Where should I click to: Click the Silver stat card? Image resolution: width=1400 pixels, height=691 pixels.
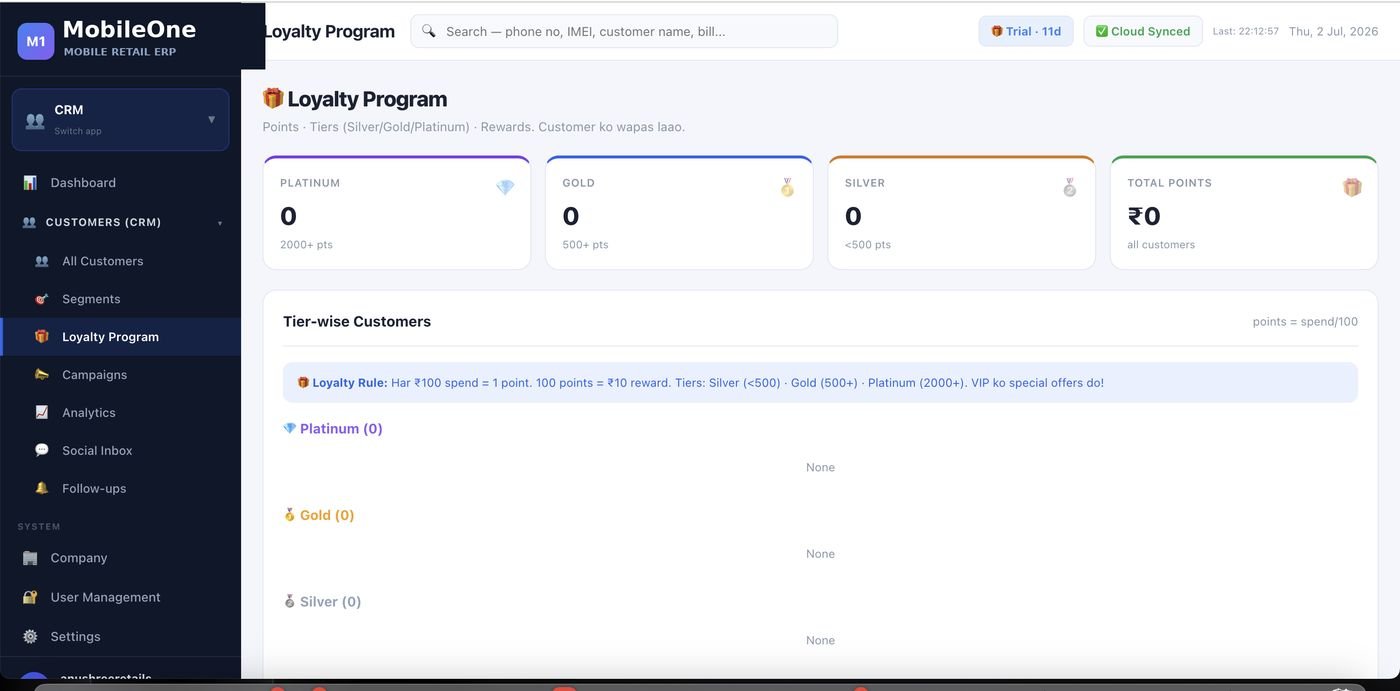point(962,212)
